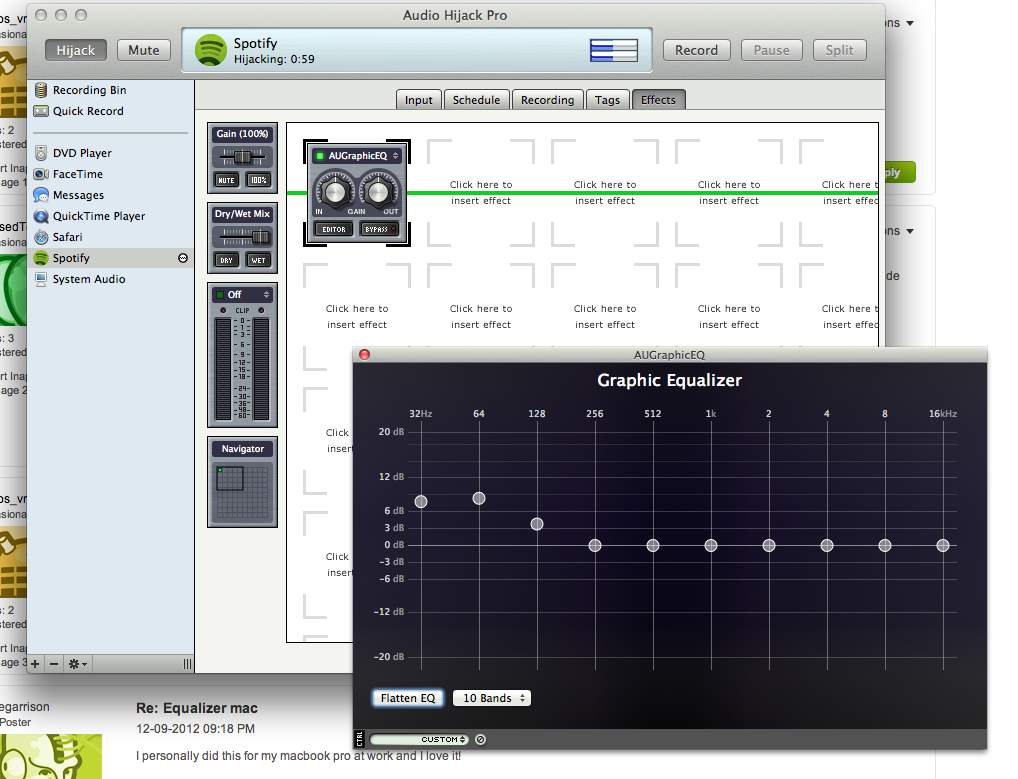Toggle the MUTE button in Gain panel
Screen dimensions: 1018x779
click(x=226, y=180)
